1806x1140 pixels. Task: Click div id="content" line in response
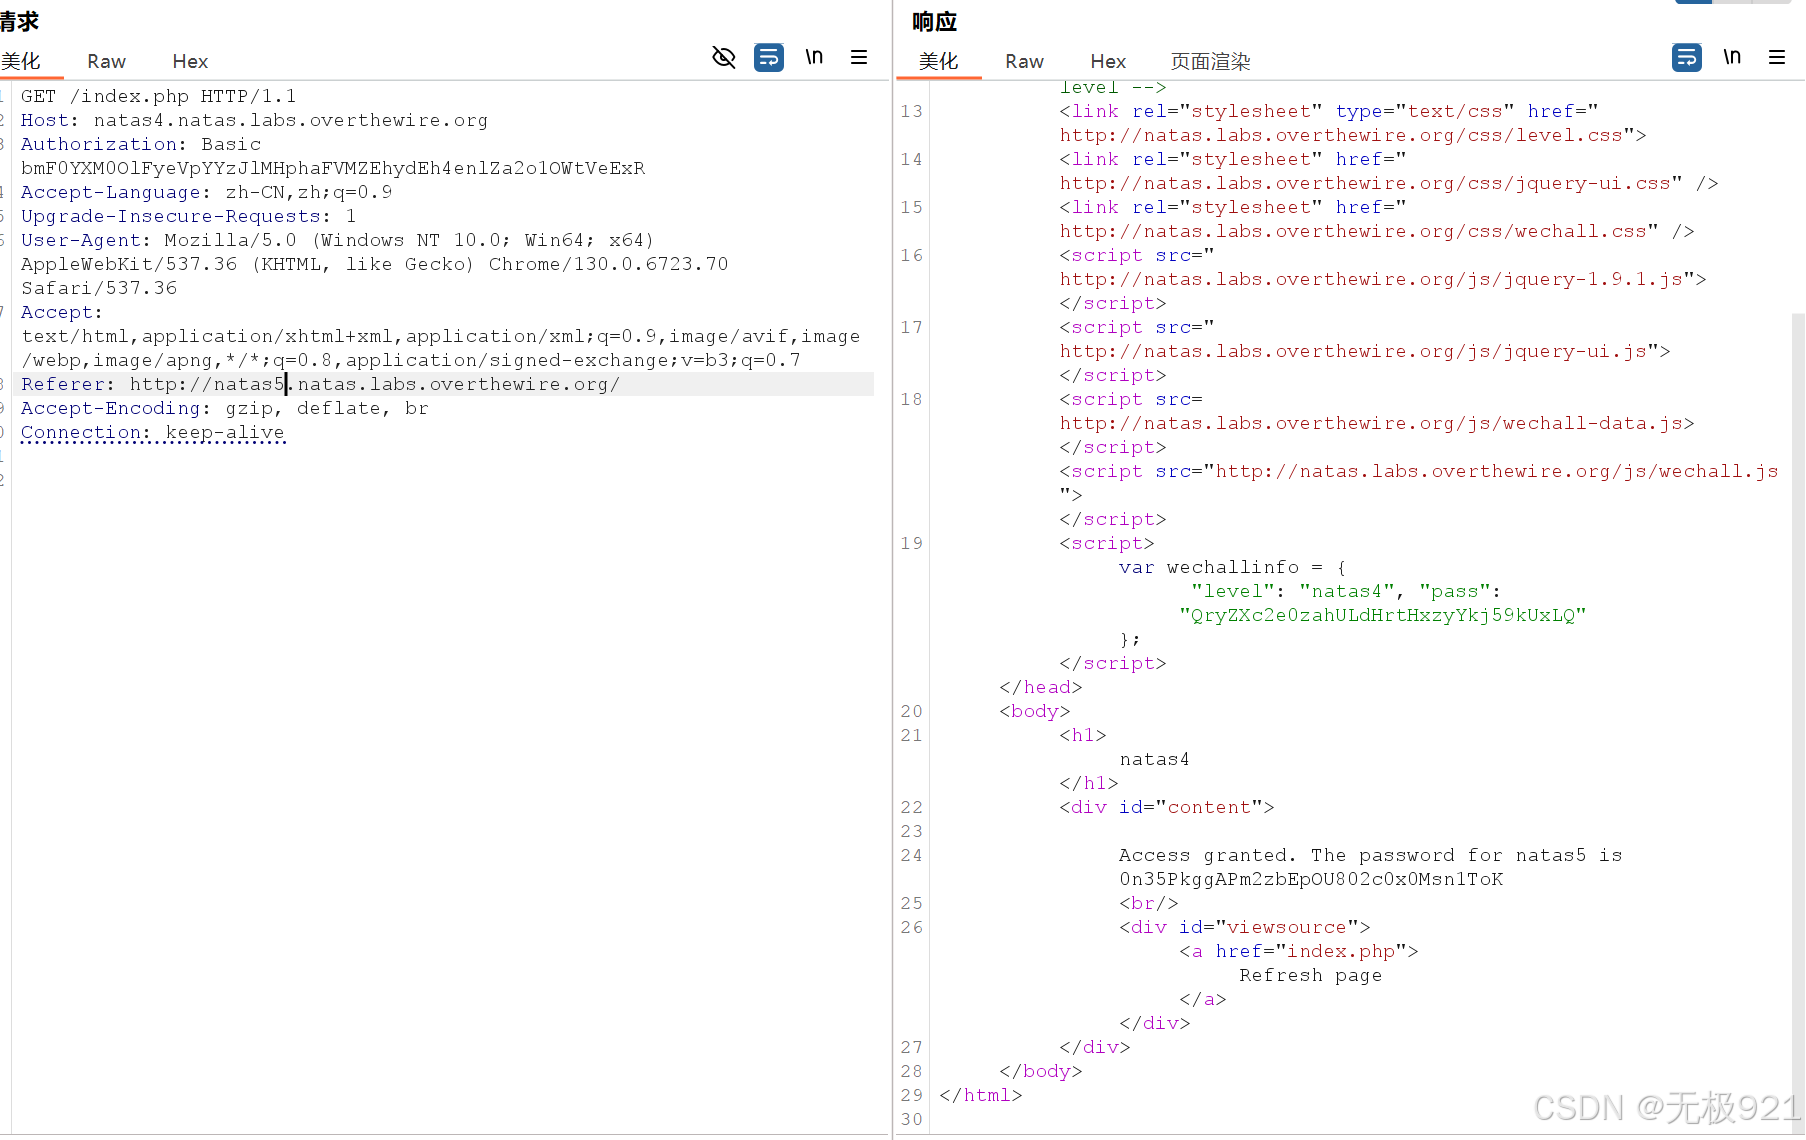(x=1166, y=807)
